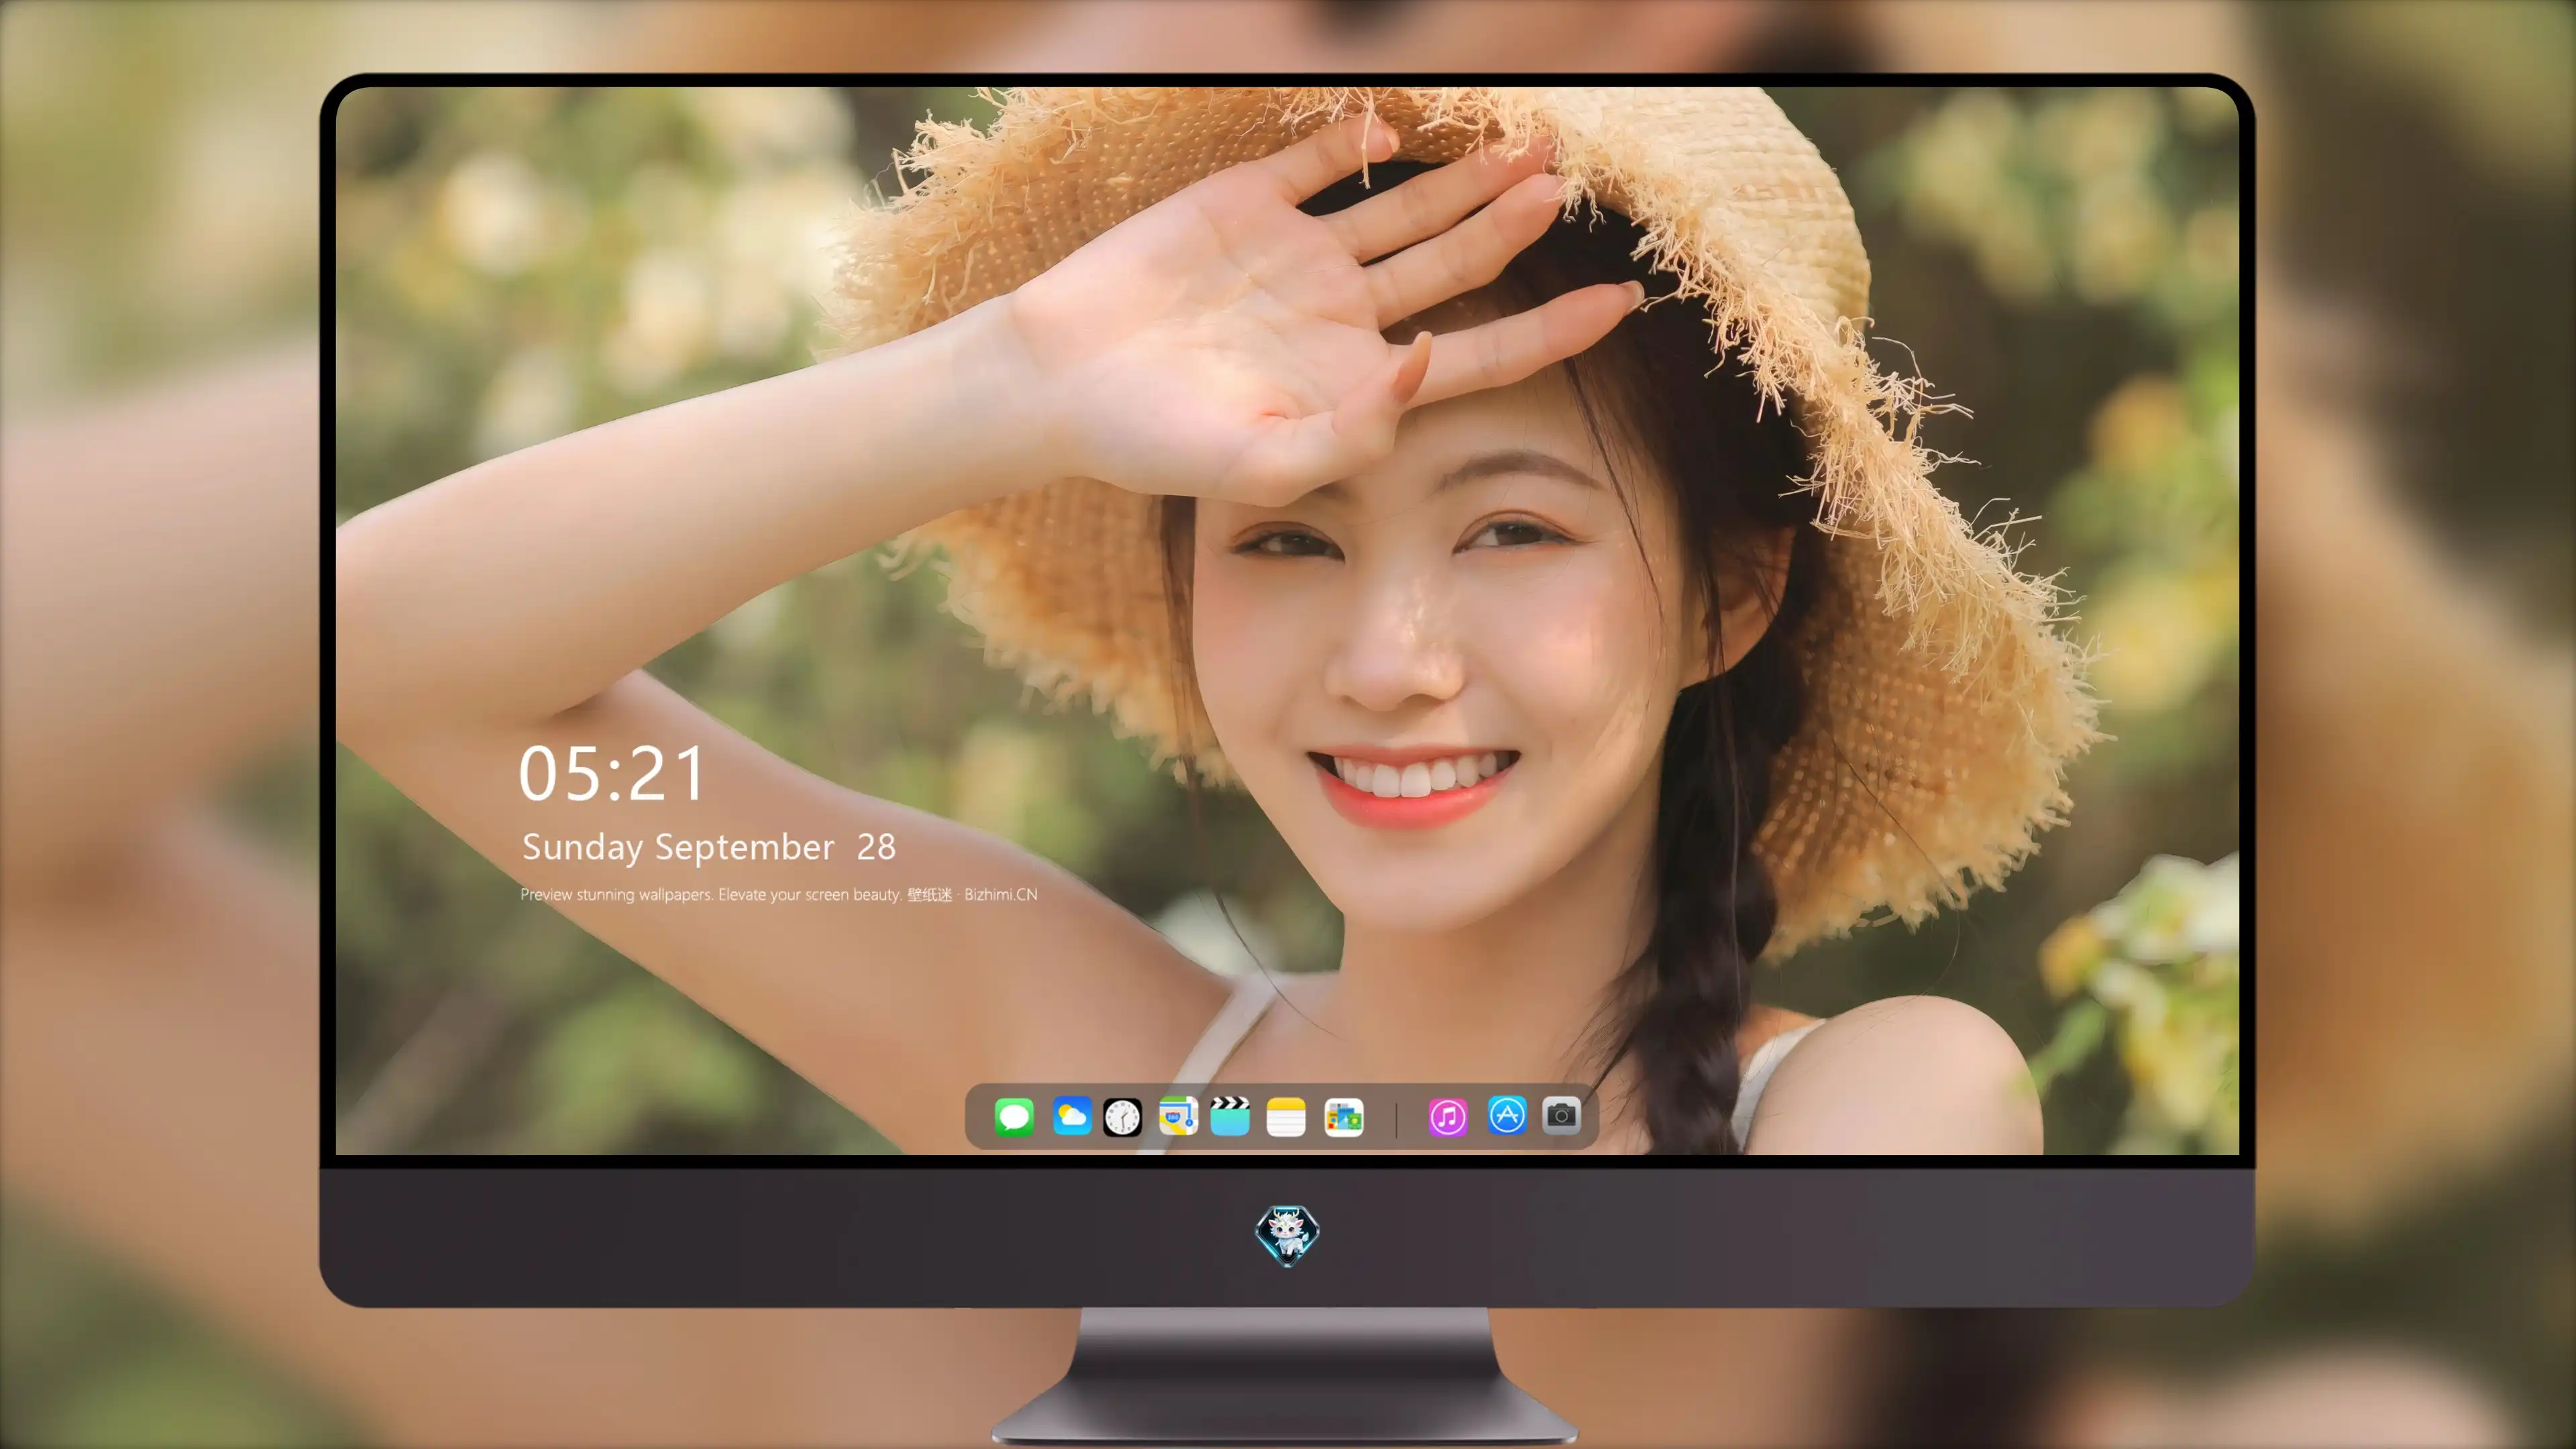This screenshot has height=1449, width=2576.
Task: Launch the Maps app from the dock
Action: pyautogui.click(x=1178, y=1117)
